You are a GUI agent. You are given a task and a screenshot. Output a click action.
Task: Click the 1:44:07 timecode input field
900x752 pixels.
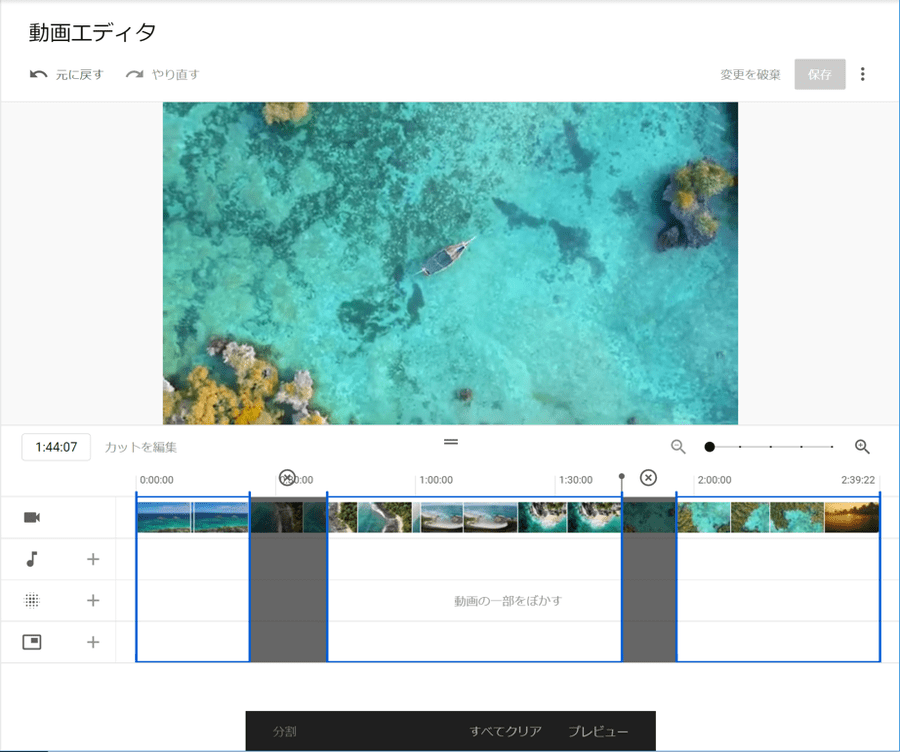click(x=56, y=447)
